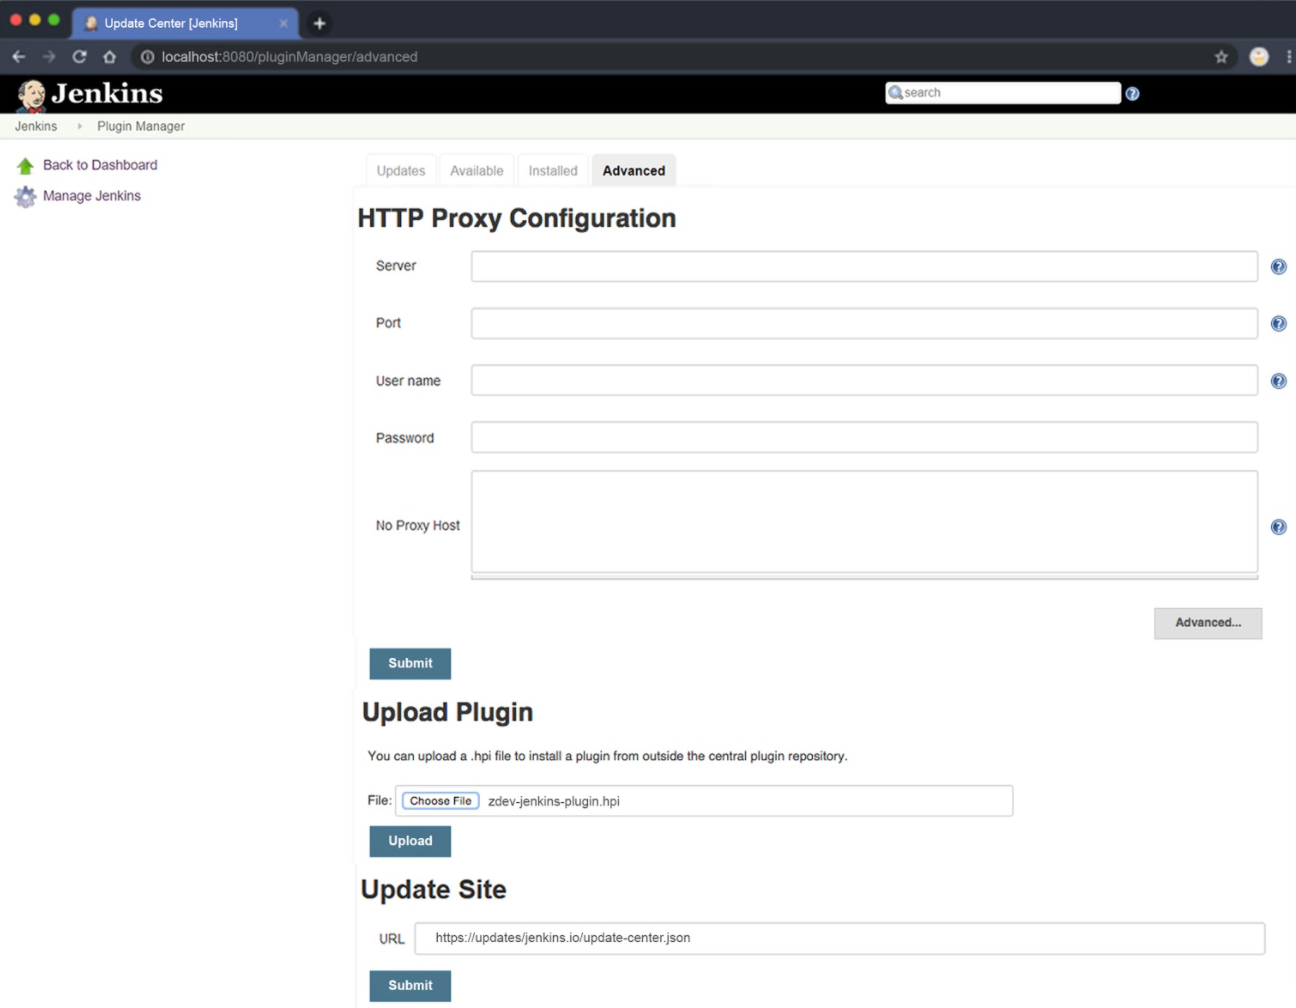Viewport: 1296px width, 1008px height.
Task: Click the Jenkins breadcrumb link
Action: 36,127
